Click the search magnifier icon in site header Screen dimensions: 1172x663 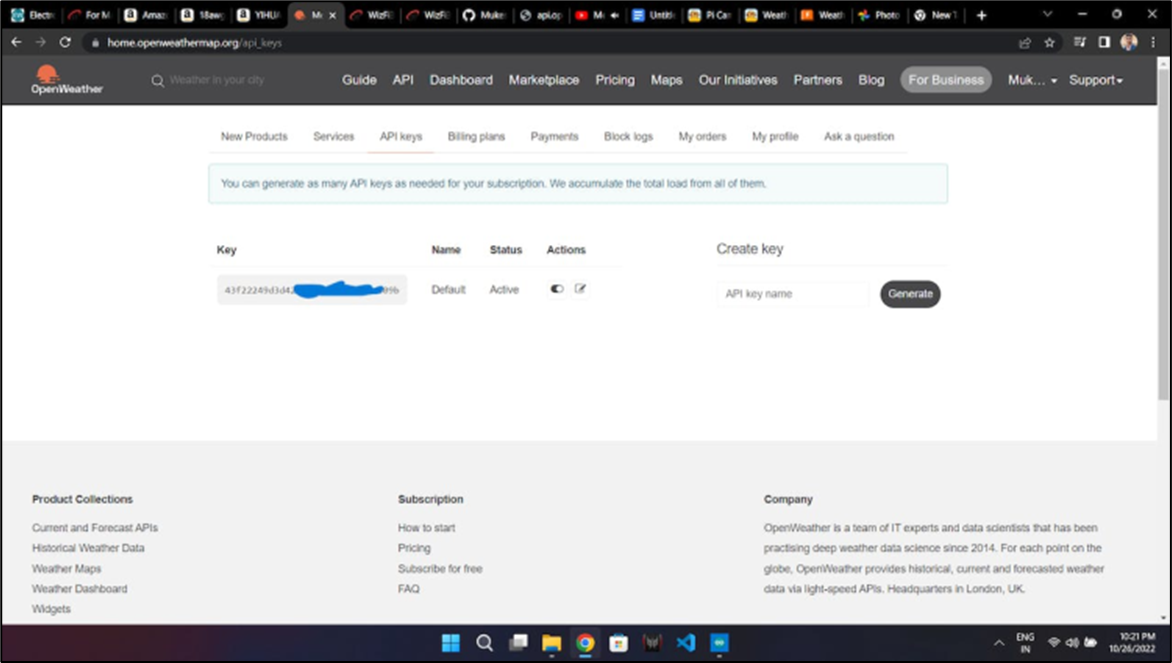[158, 80]
